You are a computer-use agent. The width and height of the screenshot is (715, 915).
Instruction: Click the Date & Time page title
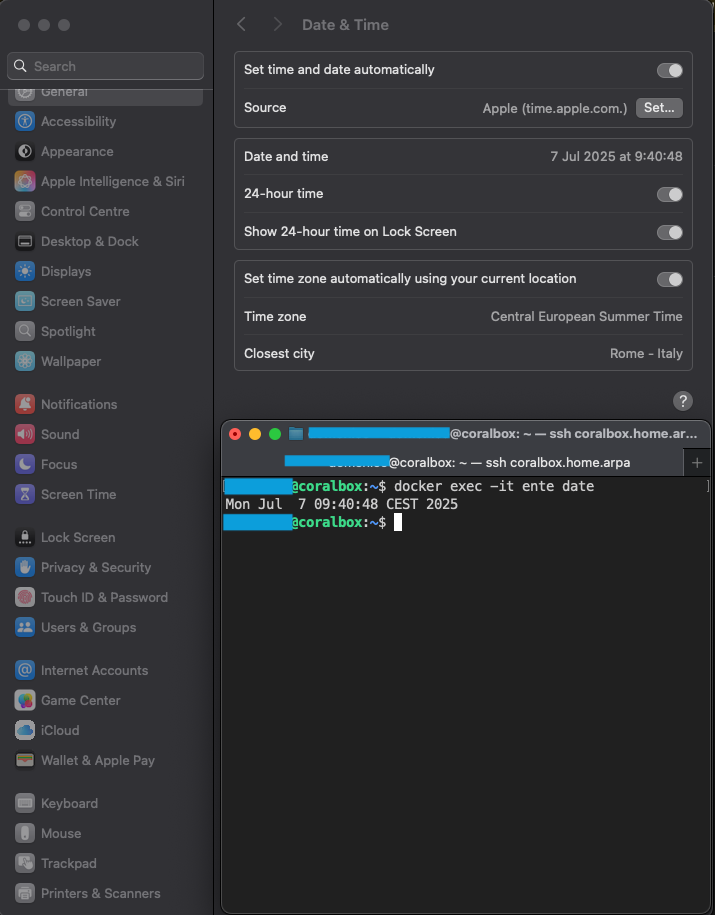click(x=345, y=25)
